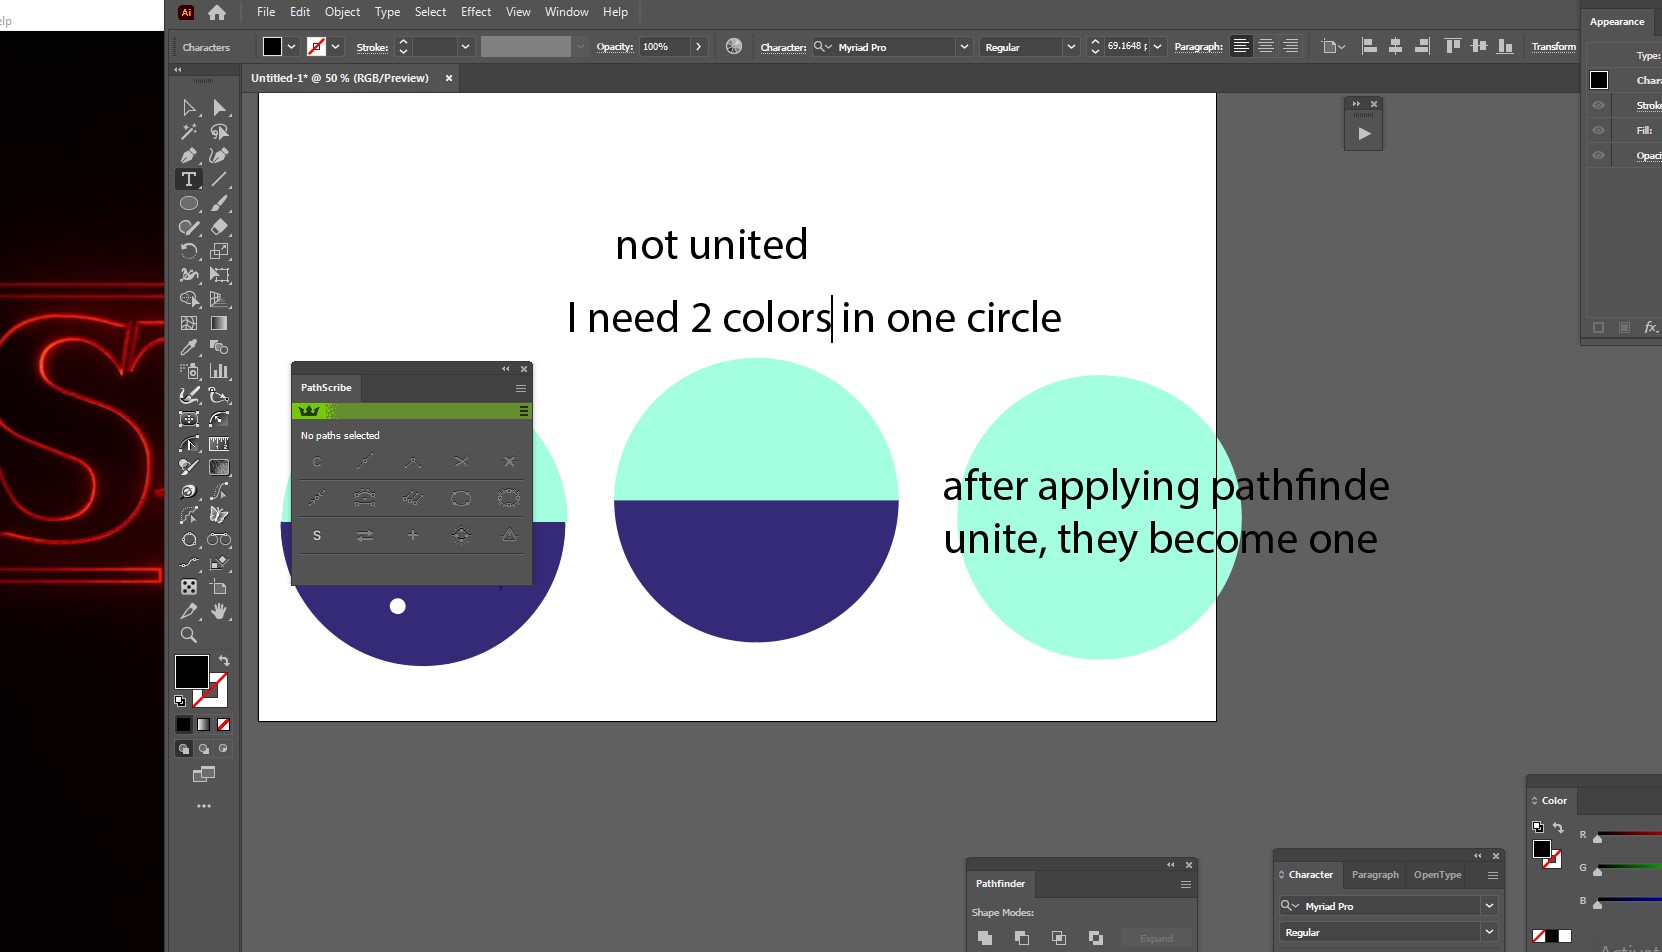Open the File menu
The height and width of the screenshot is (952, 1662).
(266, 12)
